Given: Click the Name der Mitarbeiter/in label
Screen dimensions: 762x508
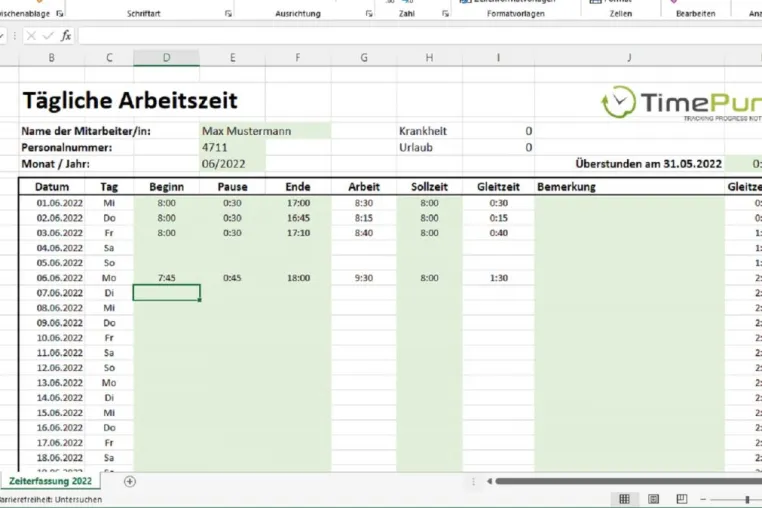Looking at the screenshot, I should (86, 131).
